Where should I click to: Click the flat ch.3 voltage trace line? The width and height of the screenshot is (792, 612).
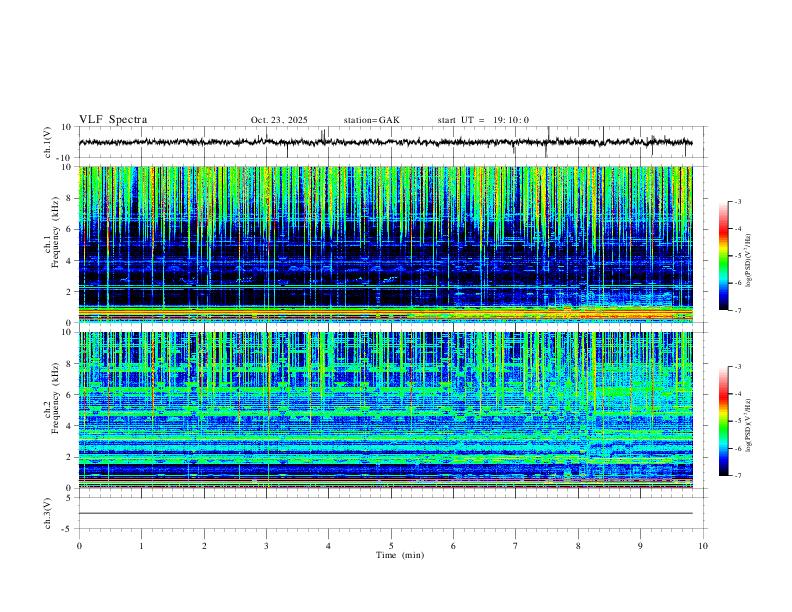point(386,513)
